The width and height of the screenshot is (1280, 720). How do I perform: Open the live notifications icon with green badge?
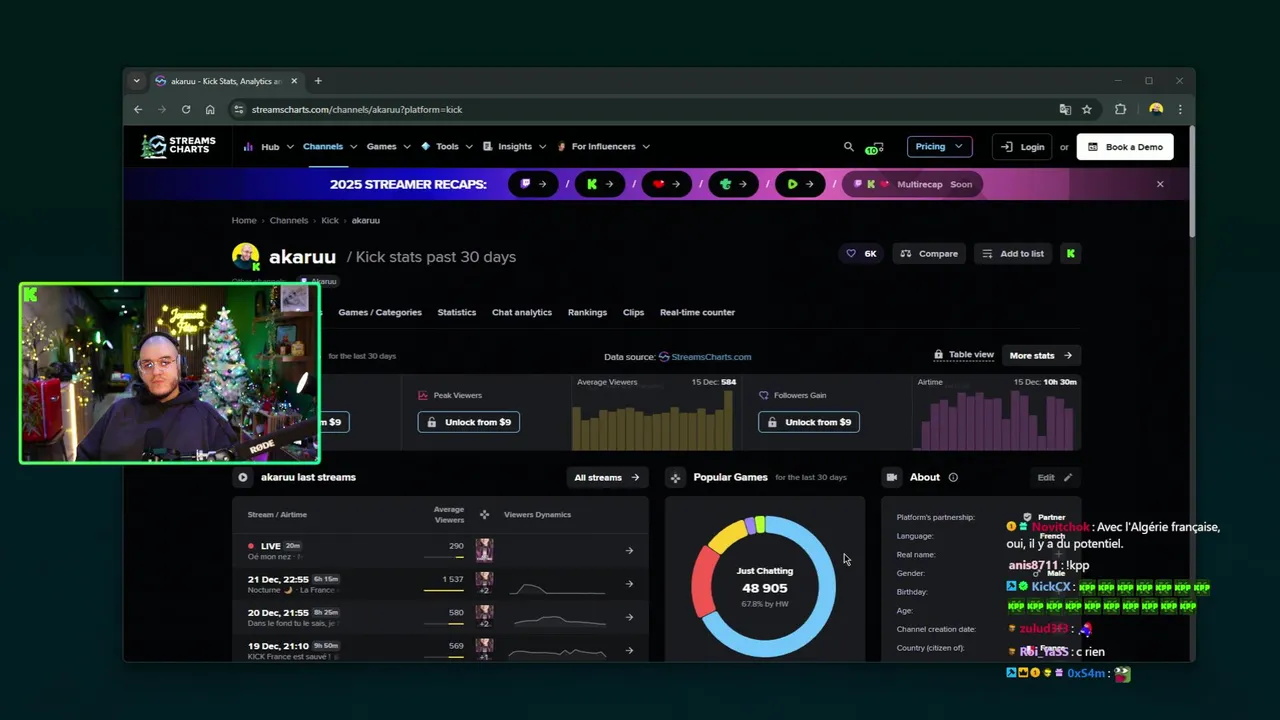(x=876, y=147)
